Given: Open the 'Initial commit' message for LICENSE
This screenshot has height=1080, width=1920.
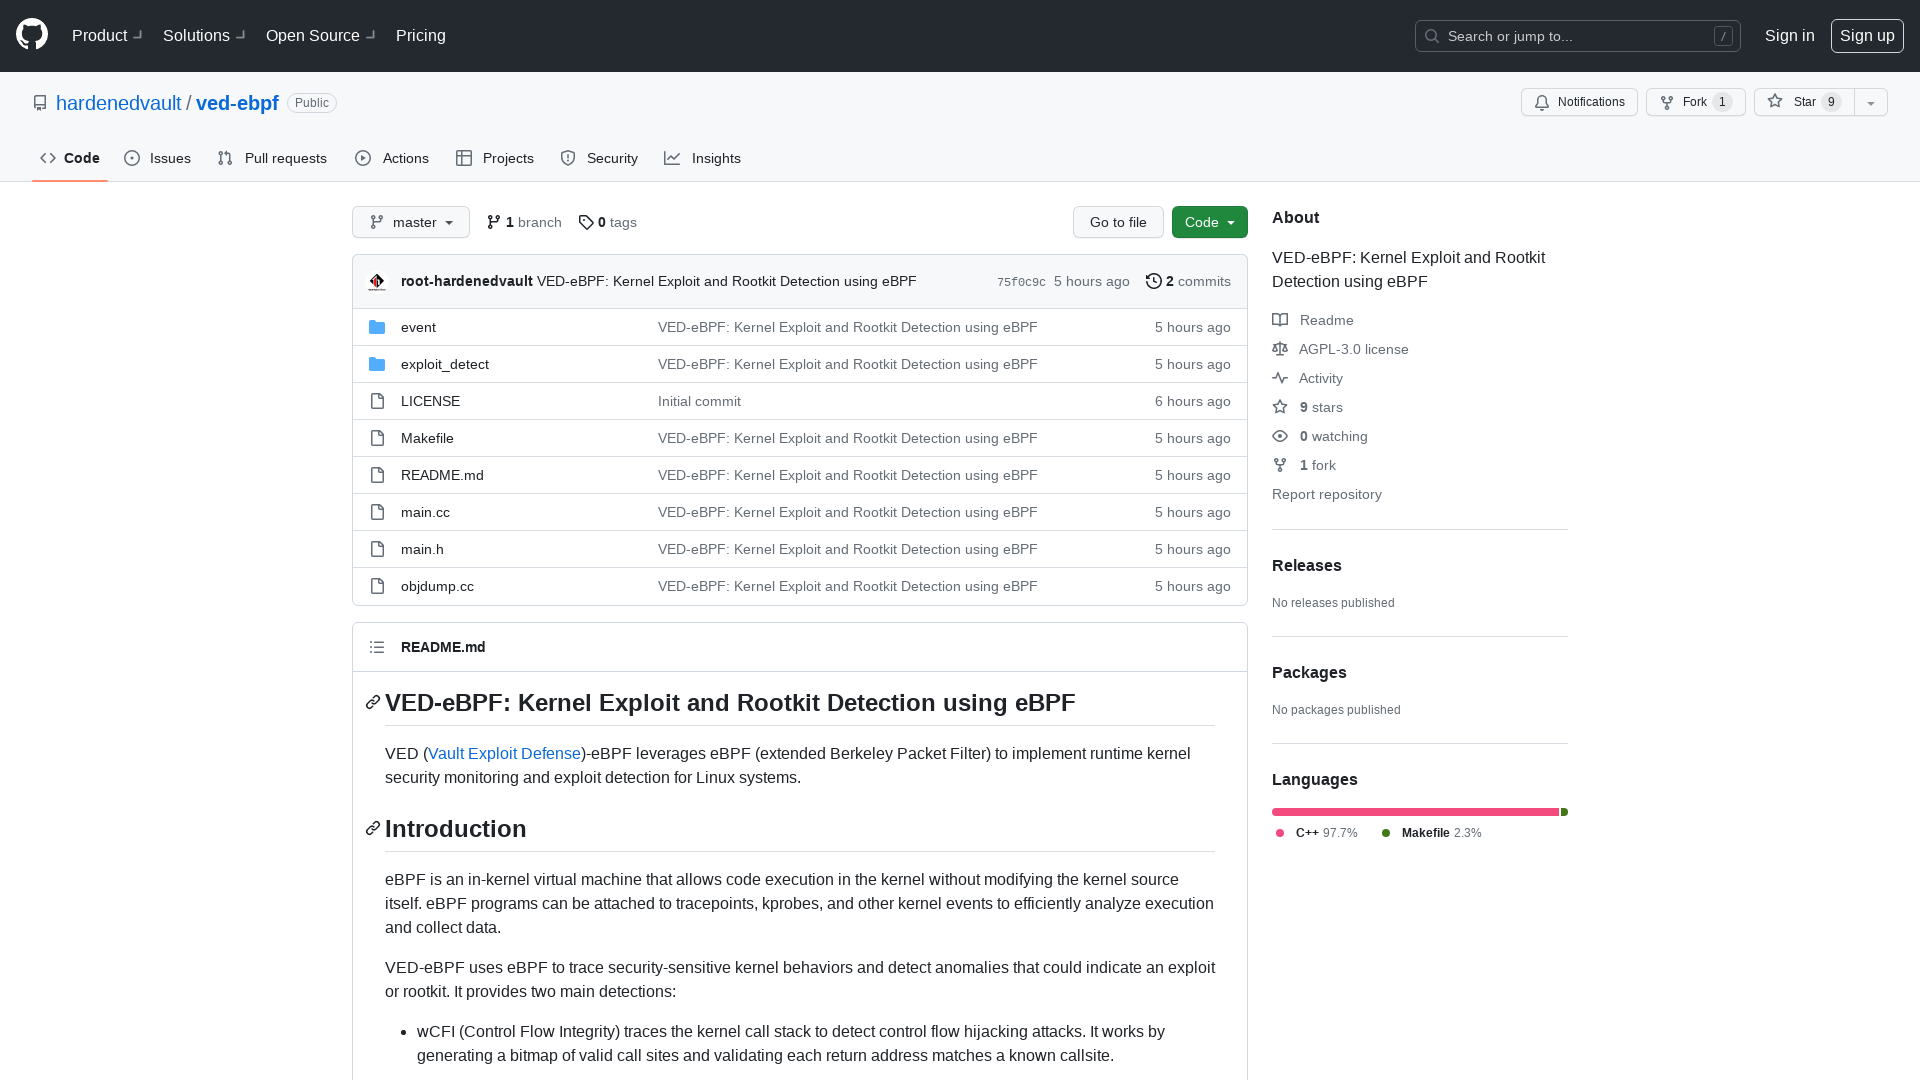Looking at the screenshot, I should [699, 401].
